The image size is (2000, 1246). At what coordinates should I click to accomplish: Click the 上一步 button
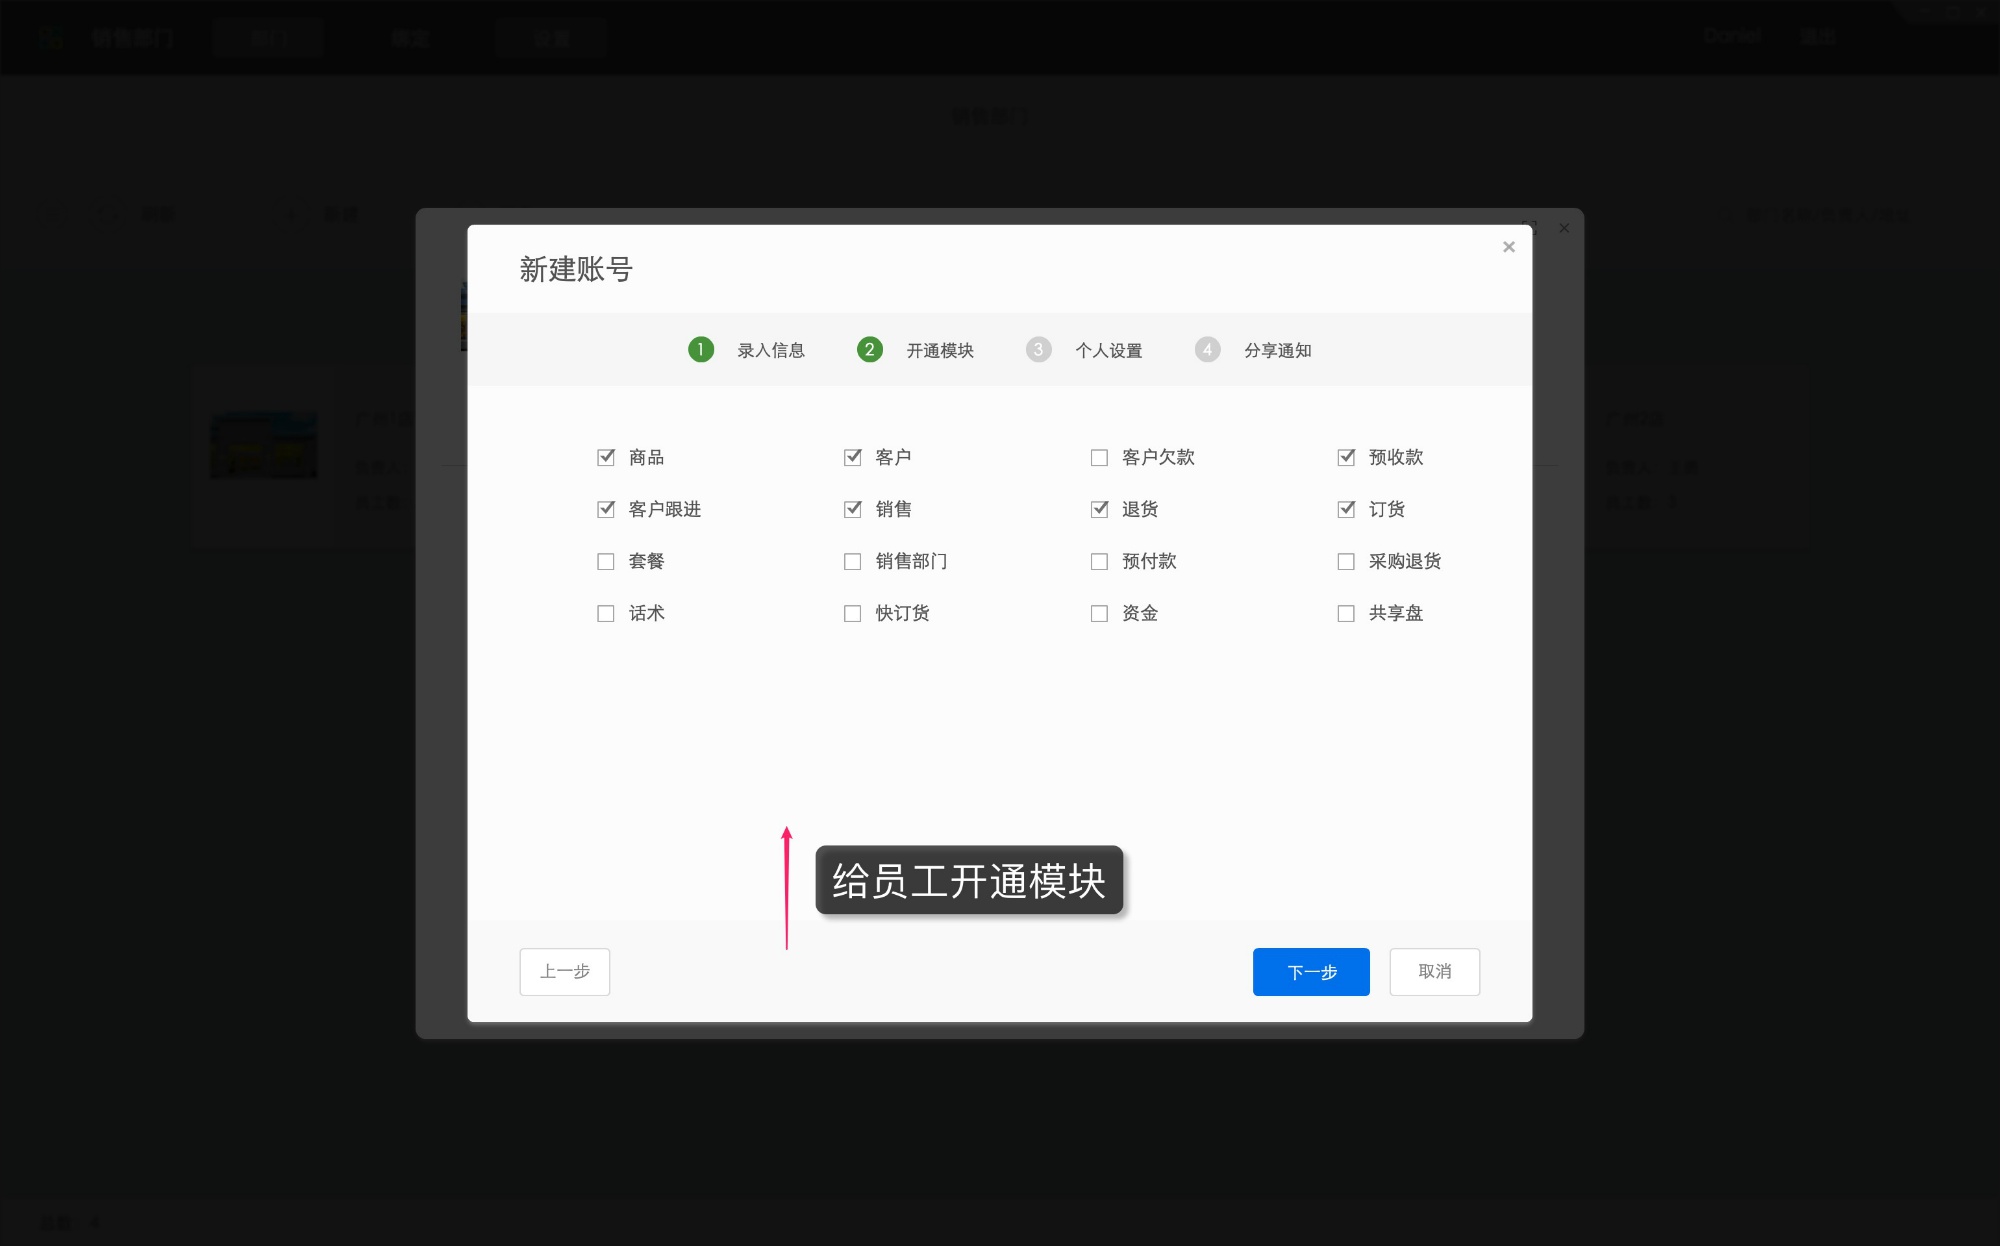pos(564,971)
